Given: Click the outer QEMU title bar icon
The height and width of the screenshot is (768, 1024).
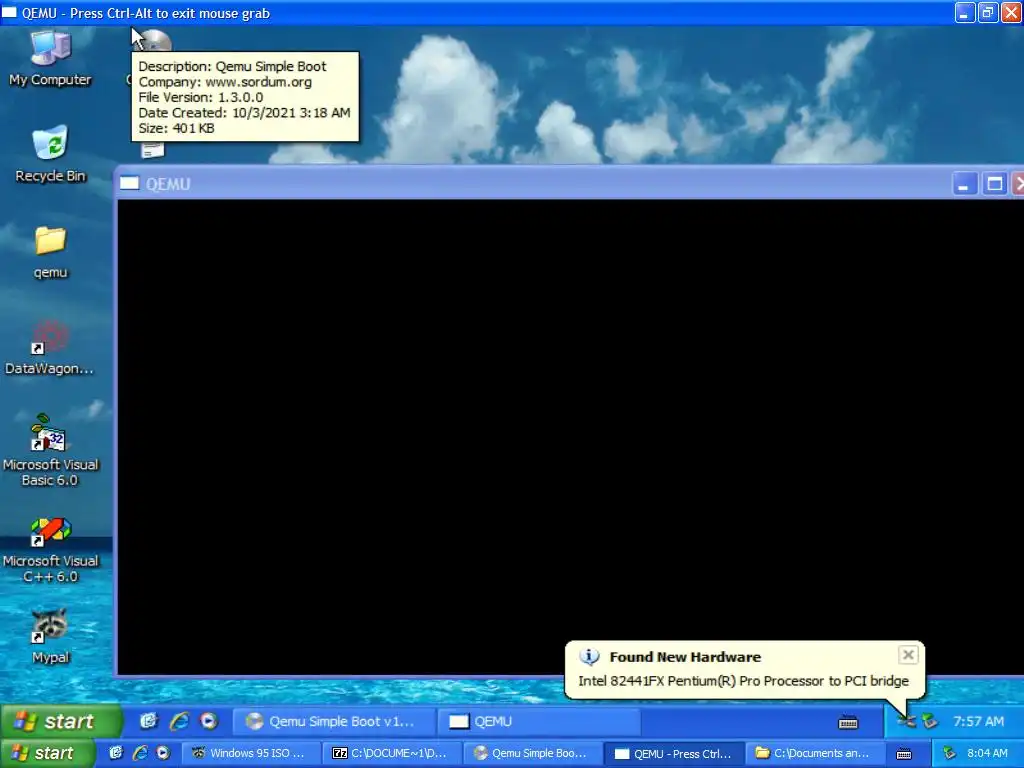Looking at the screenshot, I should point(9,12).
